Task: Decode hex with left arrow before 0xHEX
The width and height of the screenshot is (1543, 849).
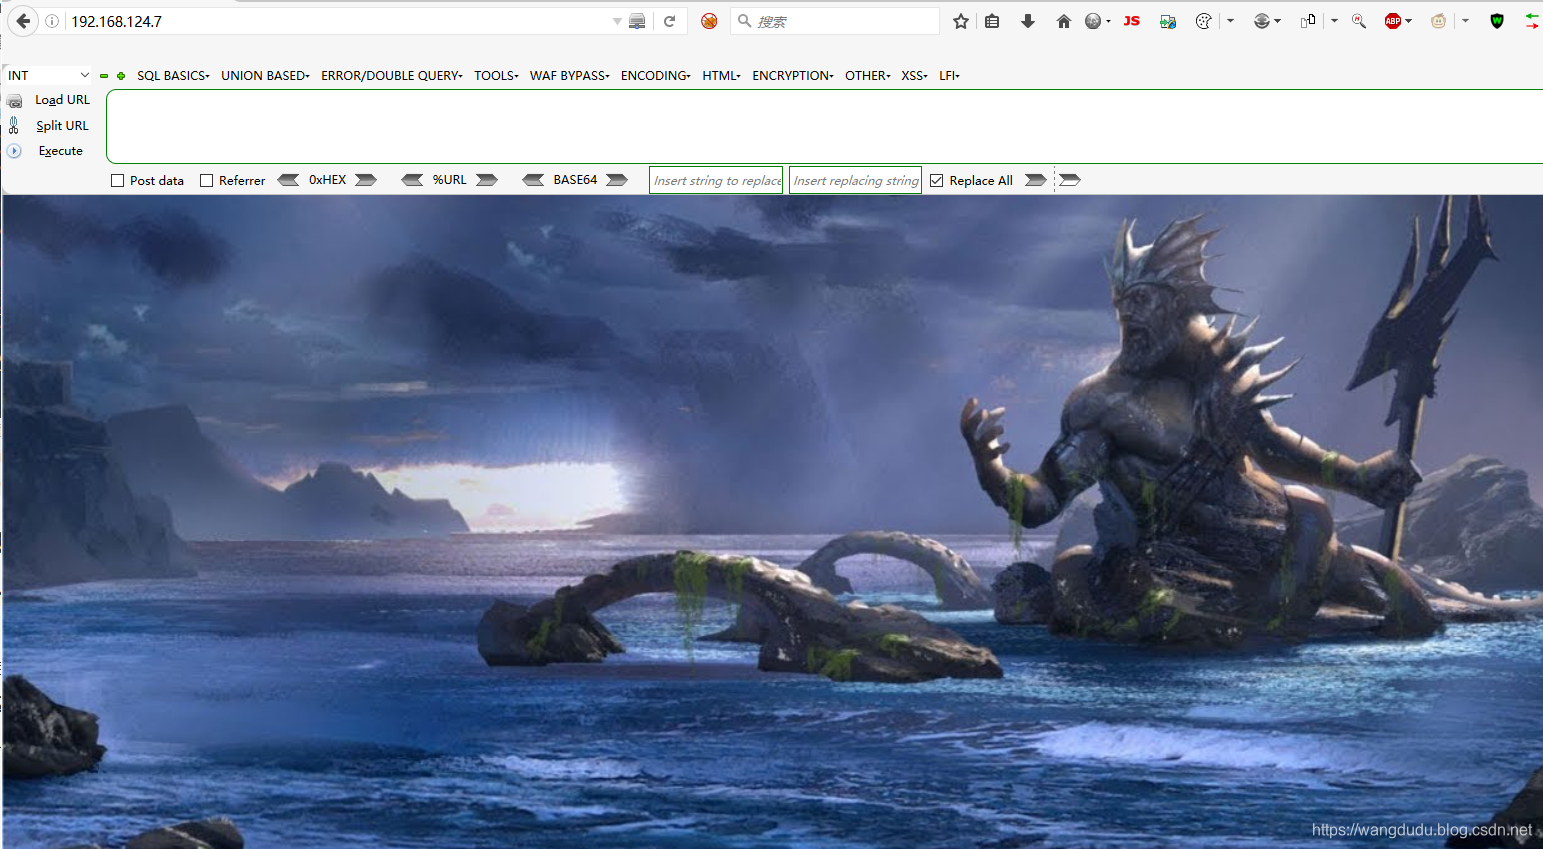Action: [288, 180]
